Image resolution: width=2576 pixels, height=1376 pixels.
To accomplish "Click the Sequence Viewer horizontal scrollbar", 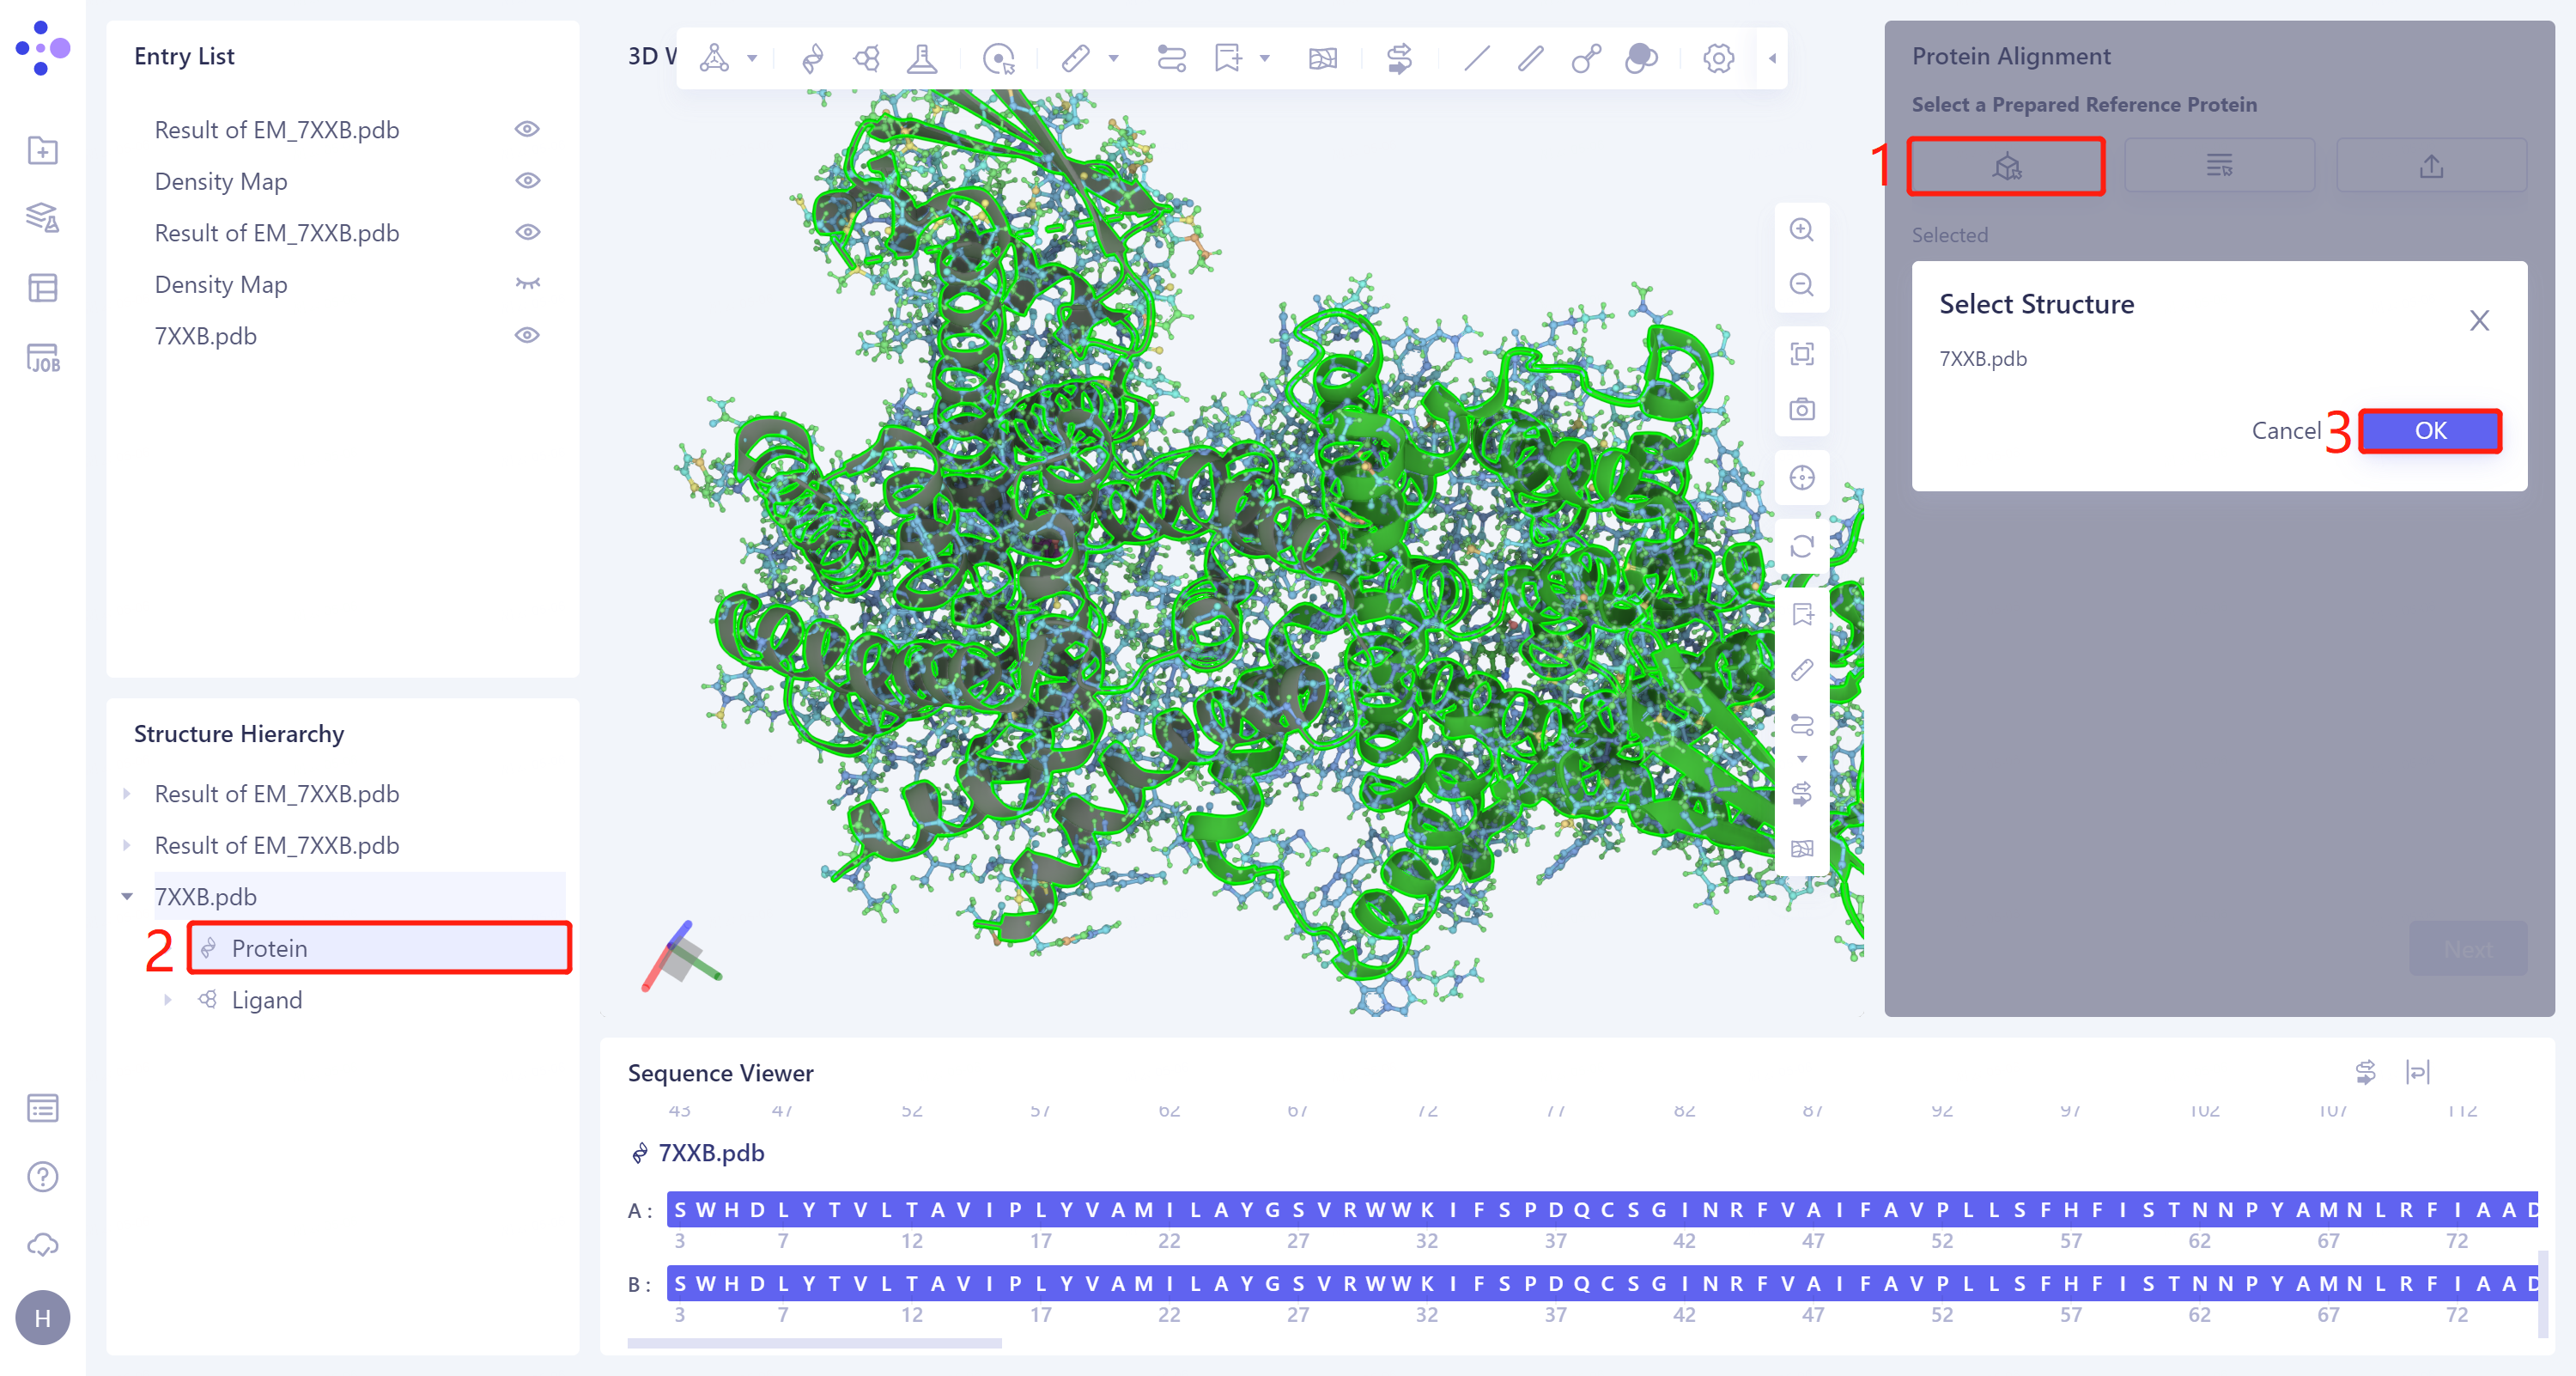I will pos(814,1343).
